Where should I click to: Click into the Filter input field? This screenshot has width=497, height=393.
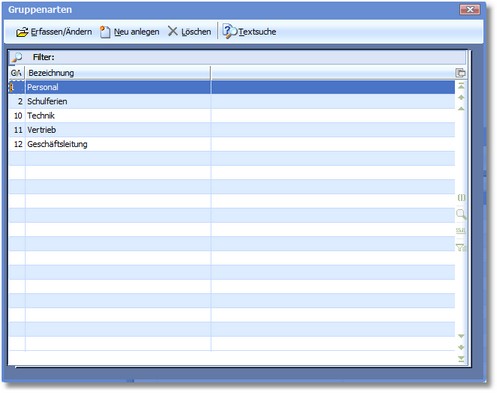[x=260, y=57]
